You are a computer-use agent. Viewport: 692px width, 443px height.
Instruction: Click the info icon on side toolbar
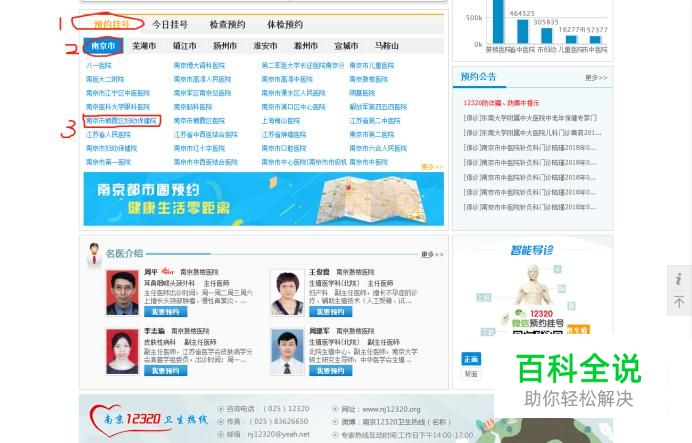[679, 278]
